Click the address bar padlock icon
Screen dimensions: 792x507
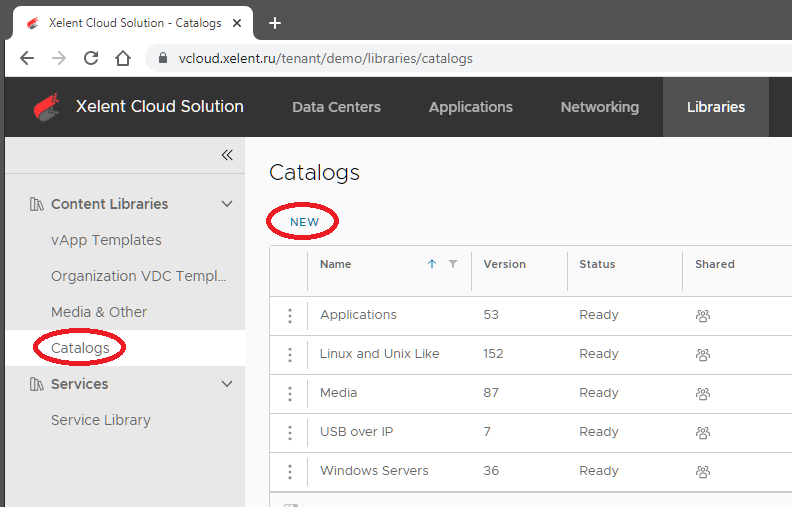tap(163, 58)
